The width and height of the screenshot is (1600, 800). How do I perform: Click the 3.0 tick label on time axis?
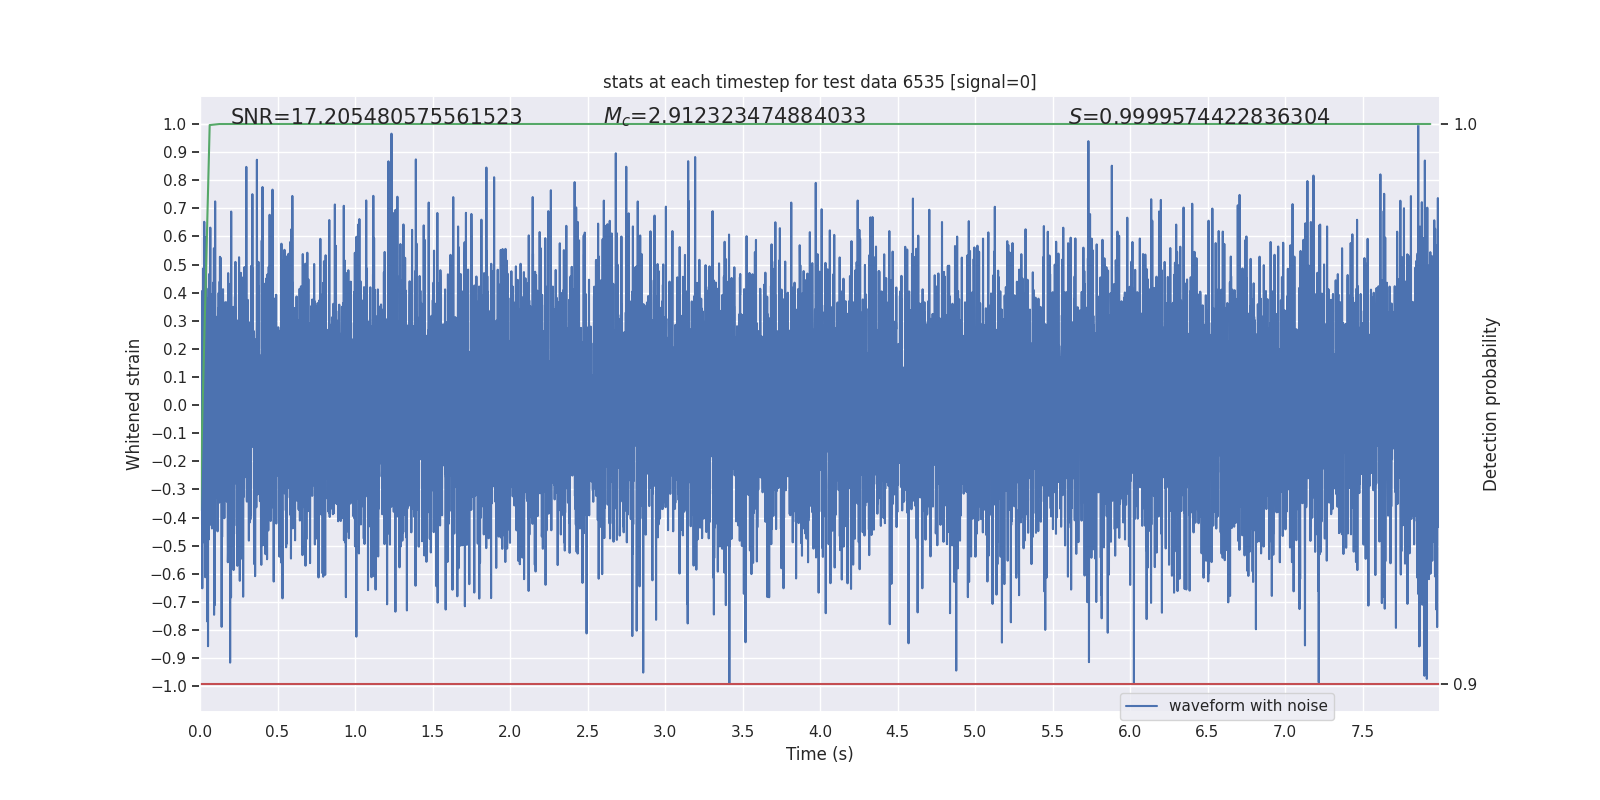point(665,732)
